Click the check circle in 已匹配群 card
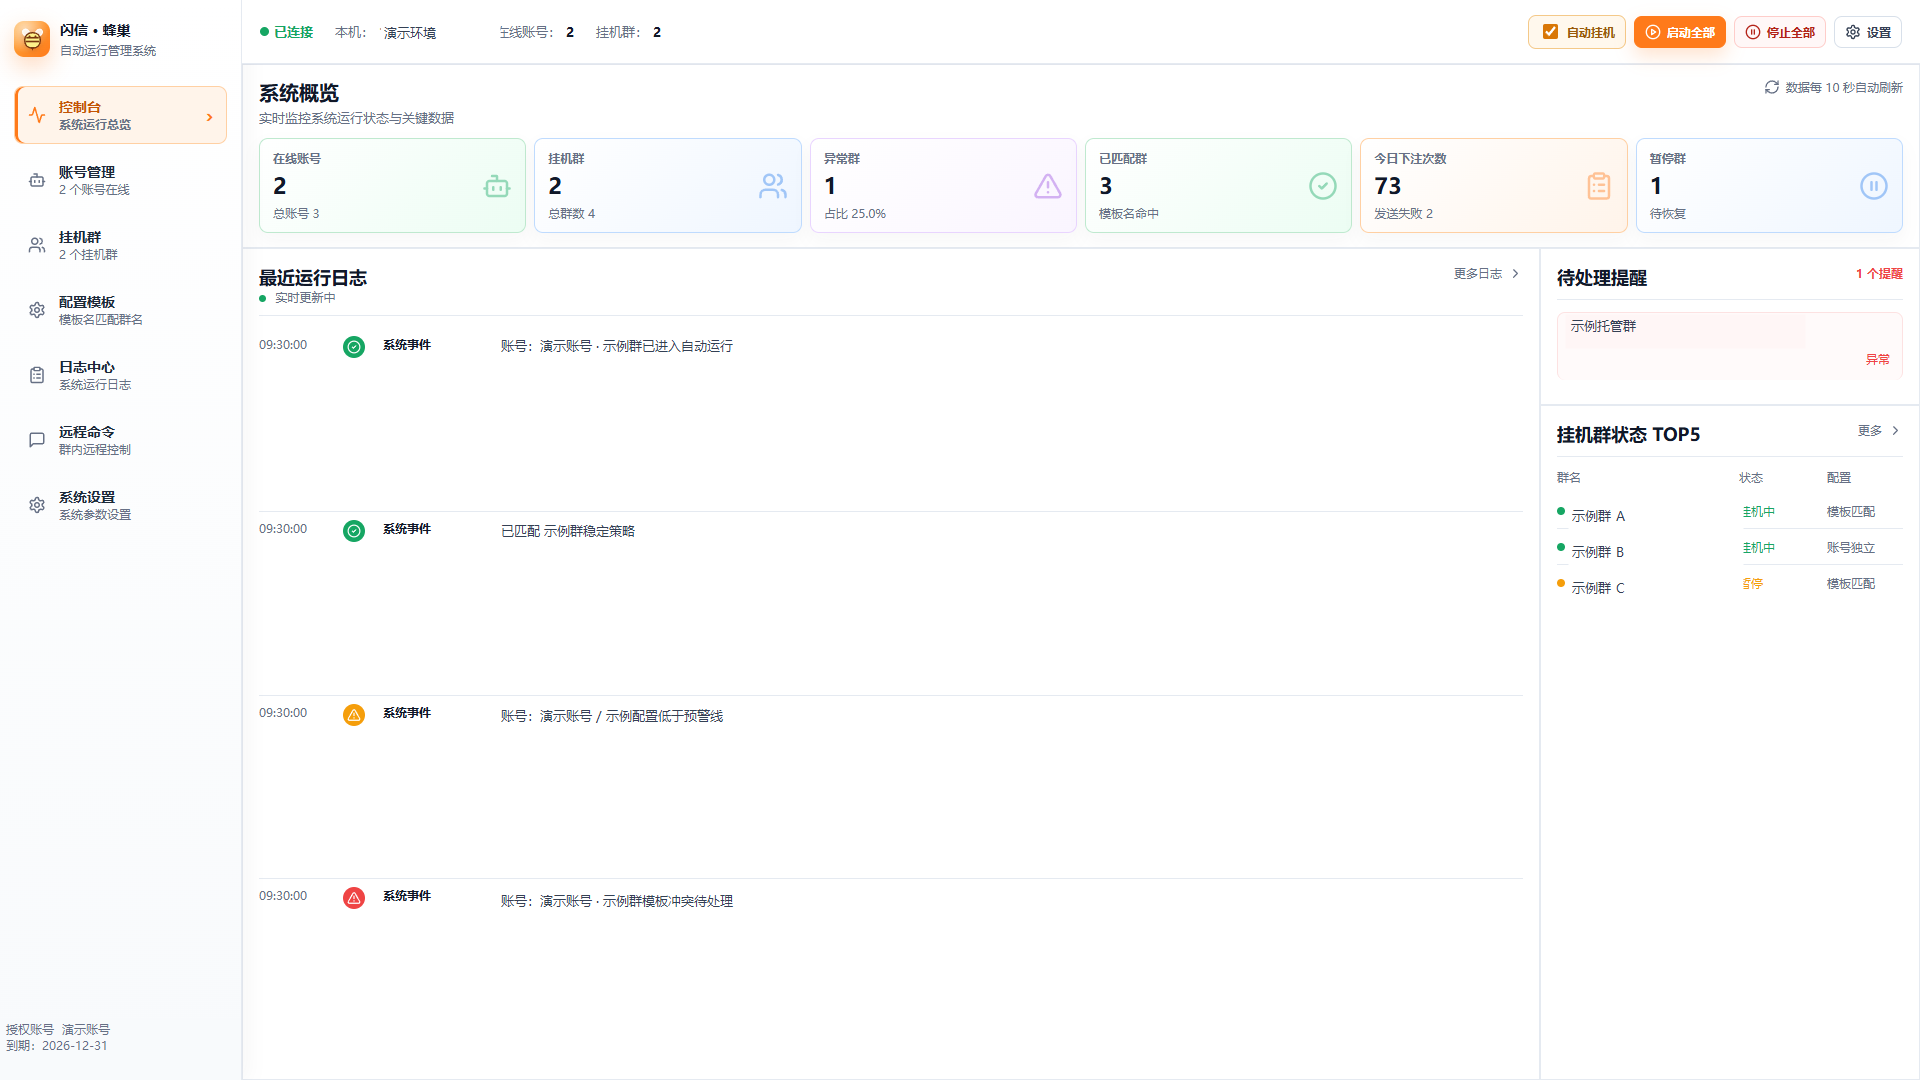 click(x=1322, y=186)
